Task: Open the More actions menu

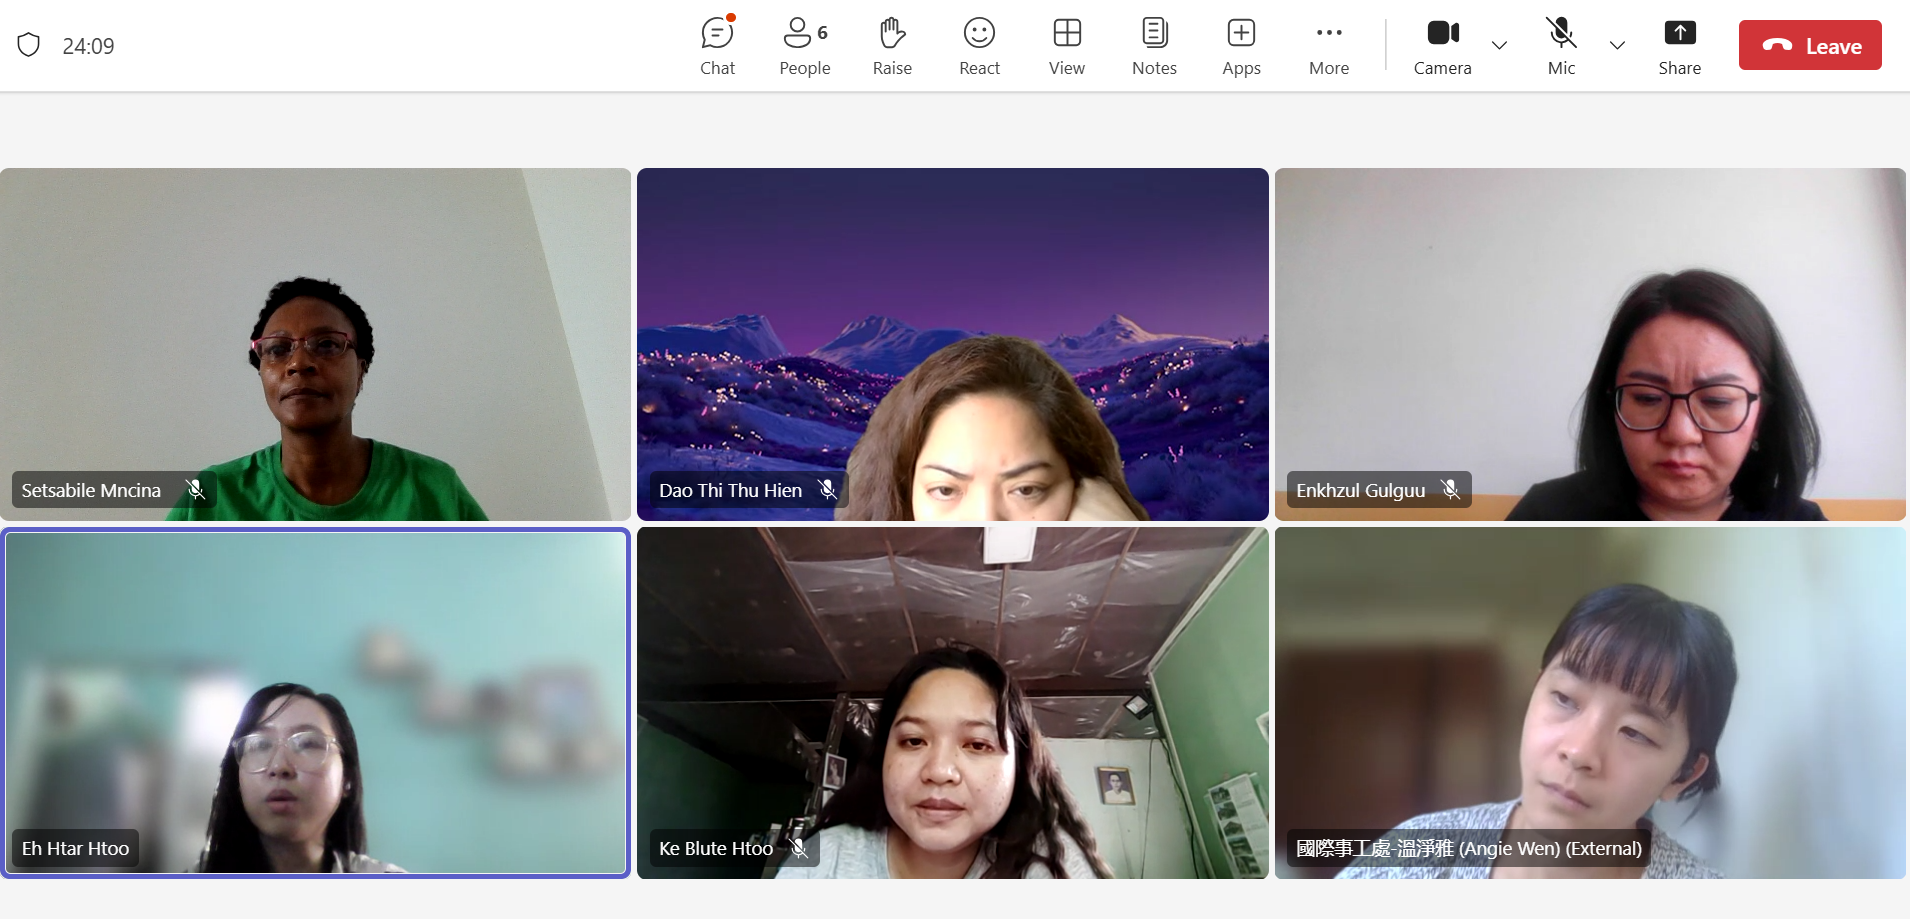Action: click(x=1329, y=46)
